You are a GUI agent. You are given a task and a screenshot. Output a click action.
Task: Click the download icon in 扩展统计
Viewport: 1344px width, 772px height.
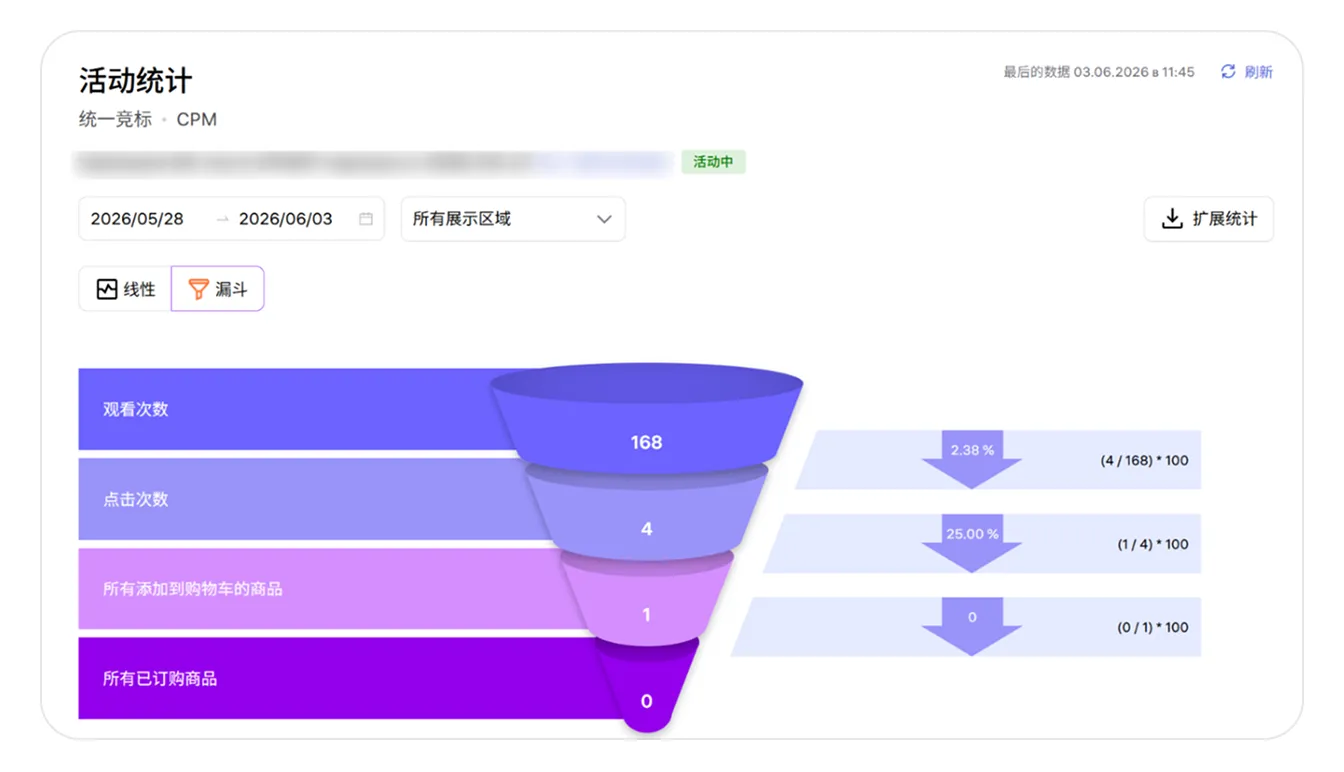pyautogui.click(x=1172, y=219)
